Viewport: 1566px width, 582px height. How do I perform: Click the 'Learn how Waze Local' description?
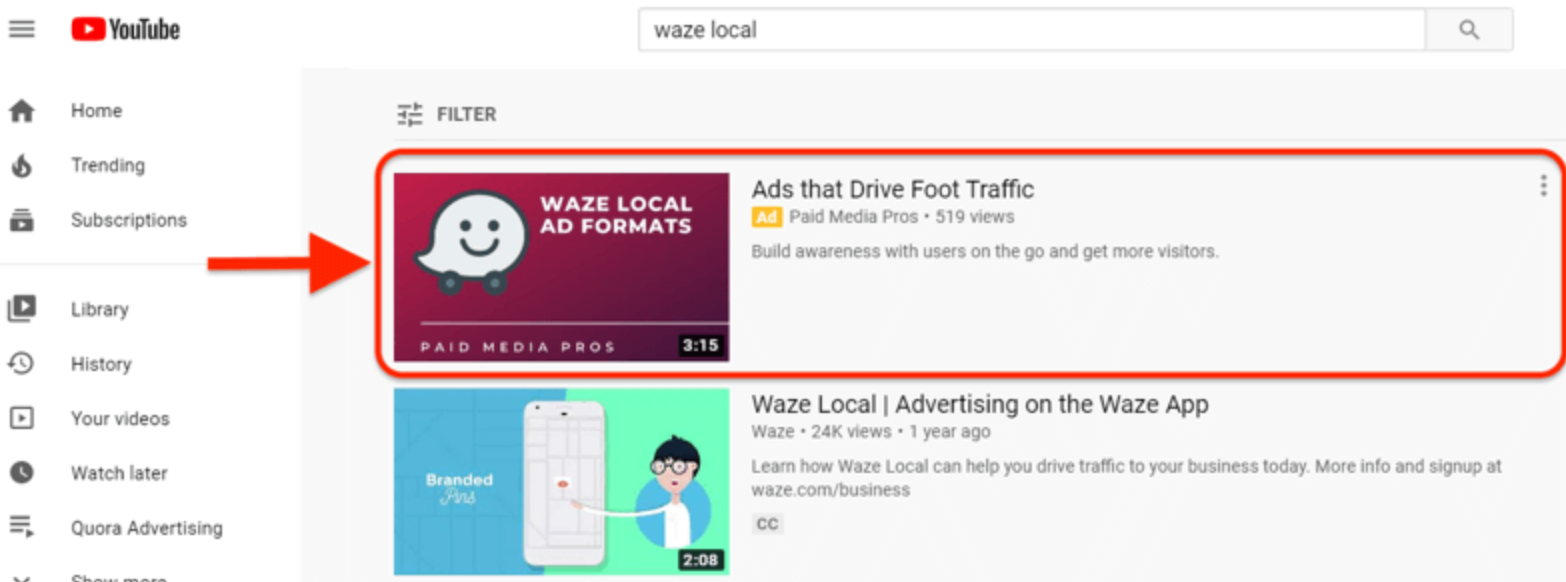(x=1126, y=478)
